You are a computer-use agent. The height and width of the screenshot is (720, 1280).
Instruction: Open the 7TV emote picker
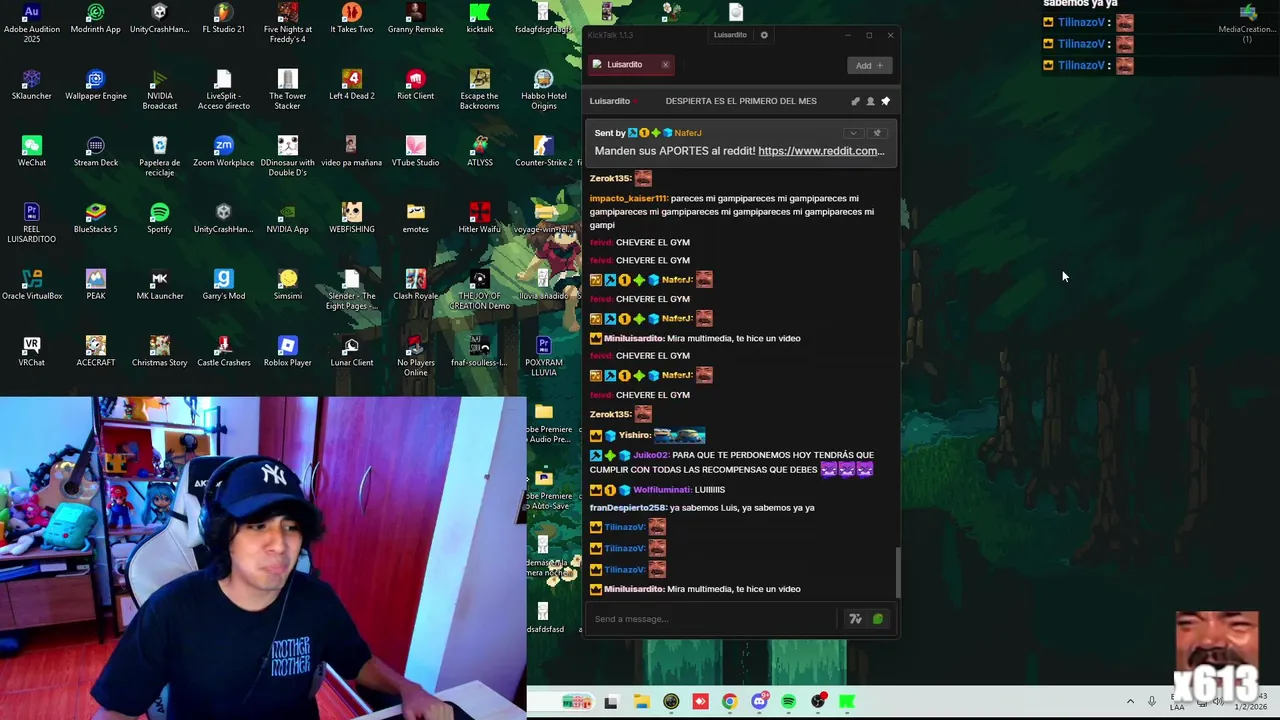click(x=855, y=619)
